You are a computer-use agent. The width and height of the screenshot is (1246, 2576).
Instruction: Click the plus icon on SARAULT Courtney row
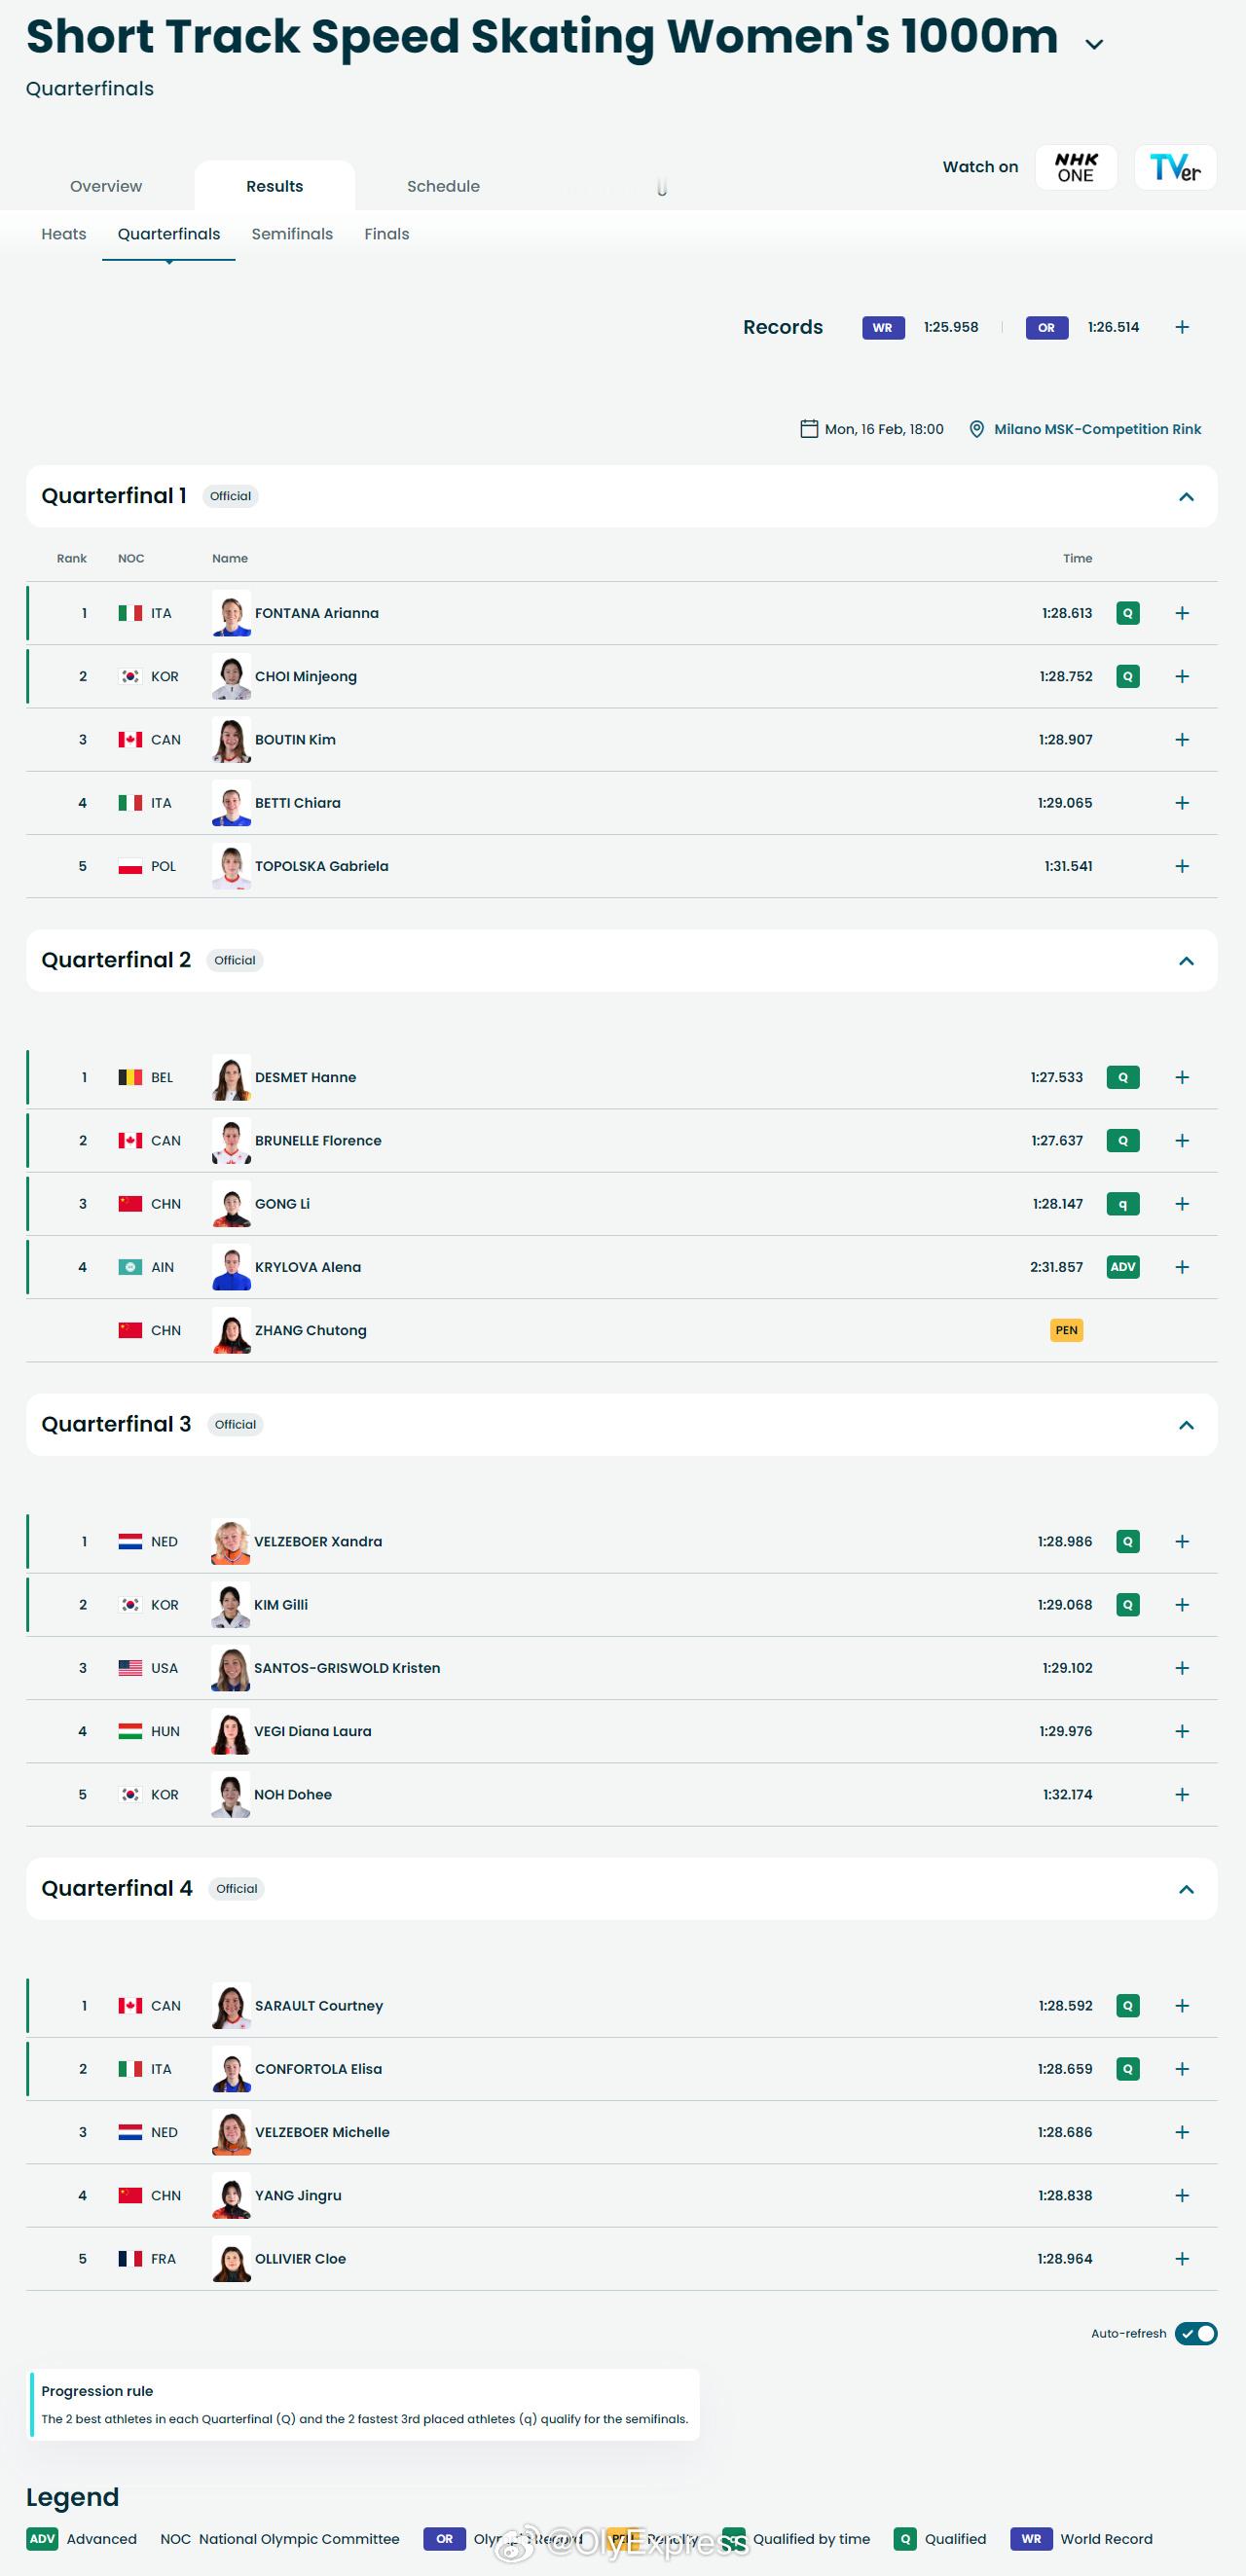tap(1181, 2005)
